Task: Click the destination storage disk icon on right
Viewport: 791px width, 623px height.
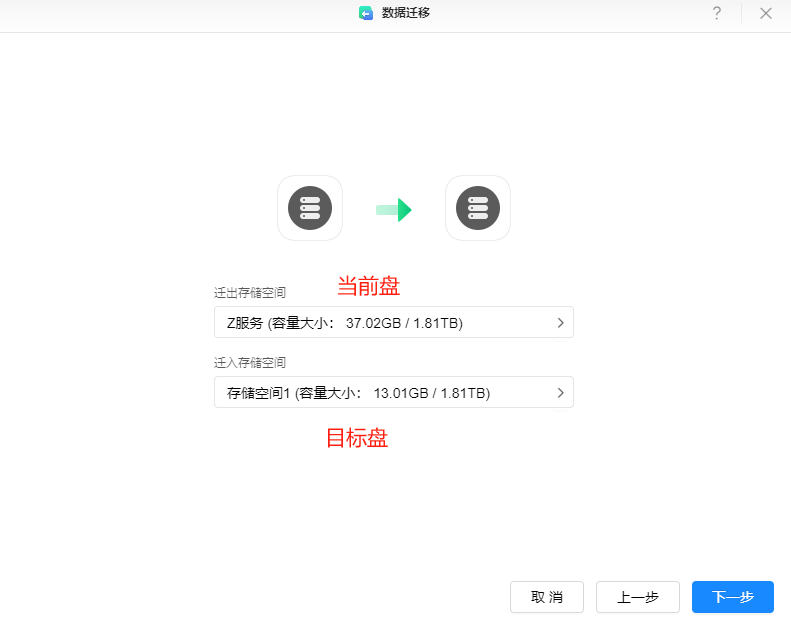Action: [x=478, y=208]
